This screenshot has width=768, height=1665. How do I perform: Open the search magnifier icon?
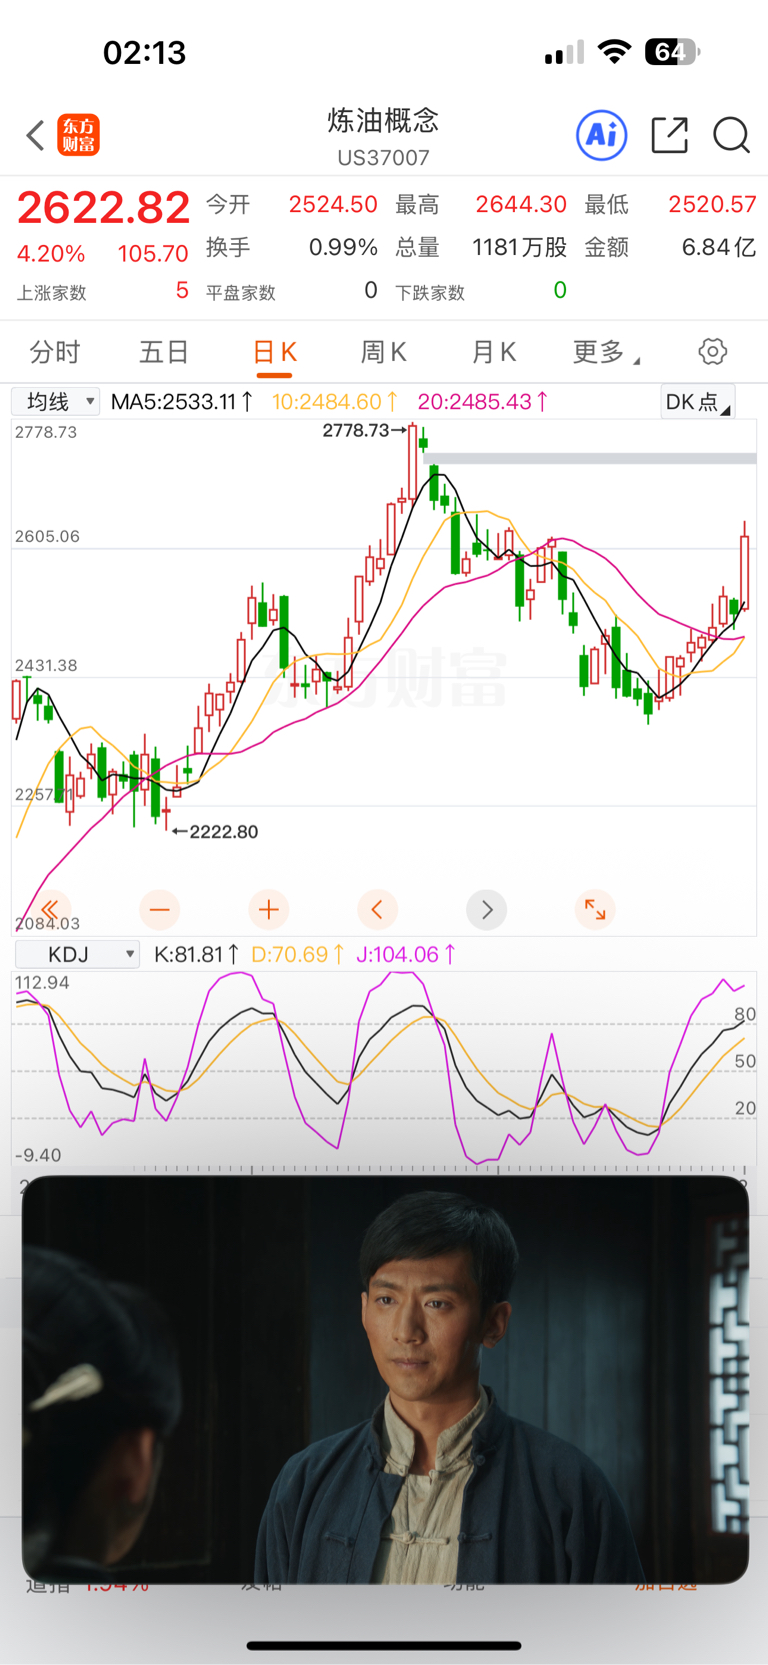coord(731,135)
